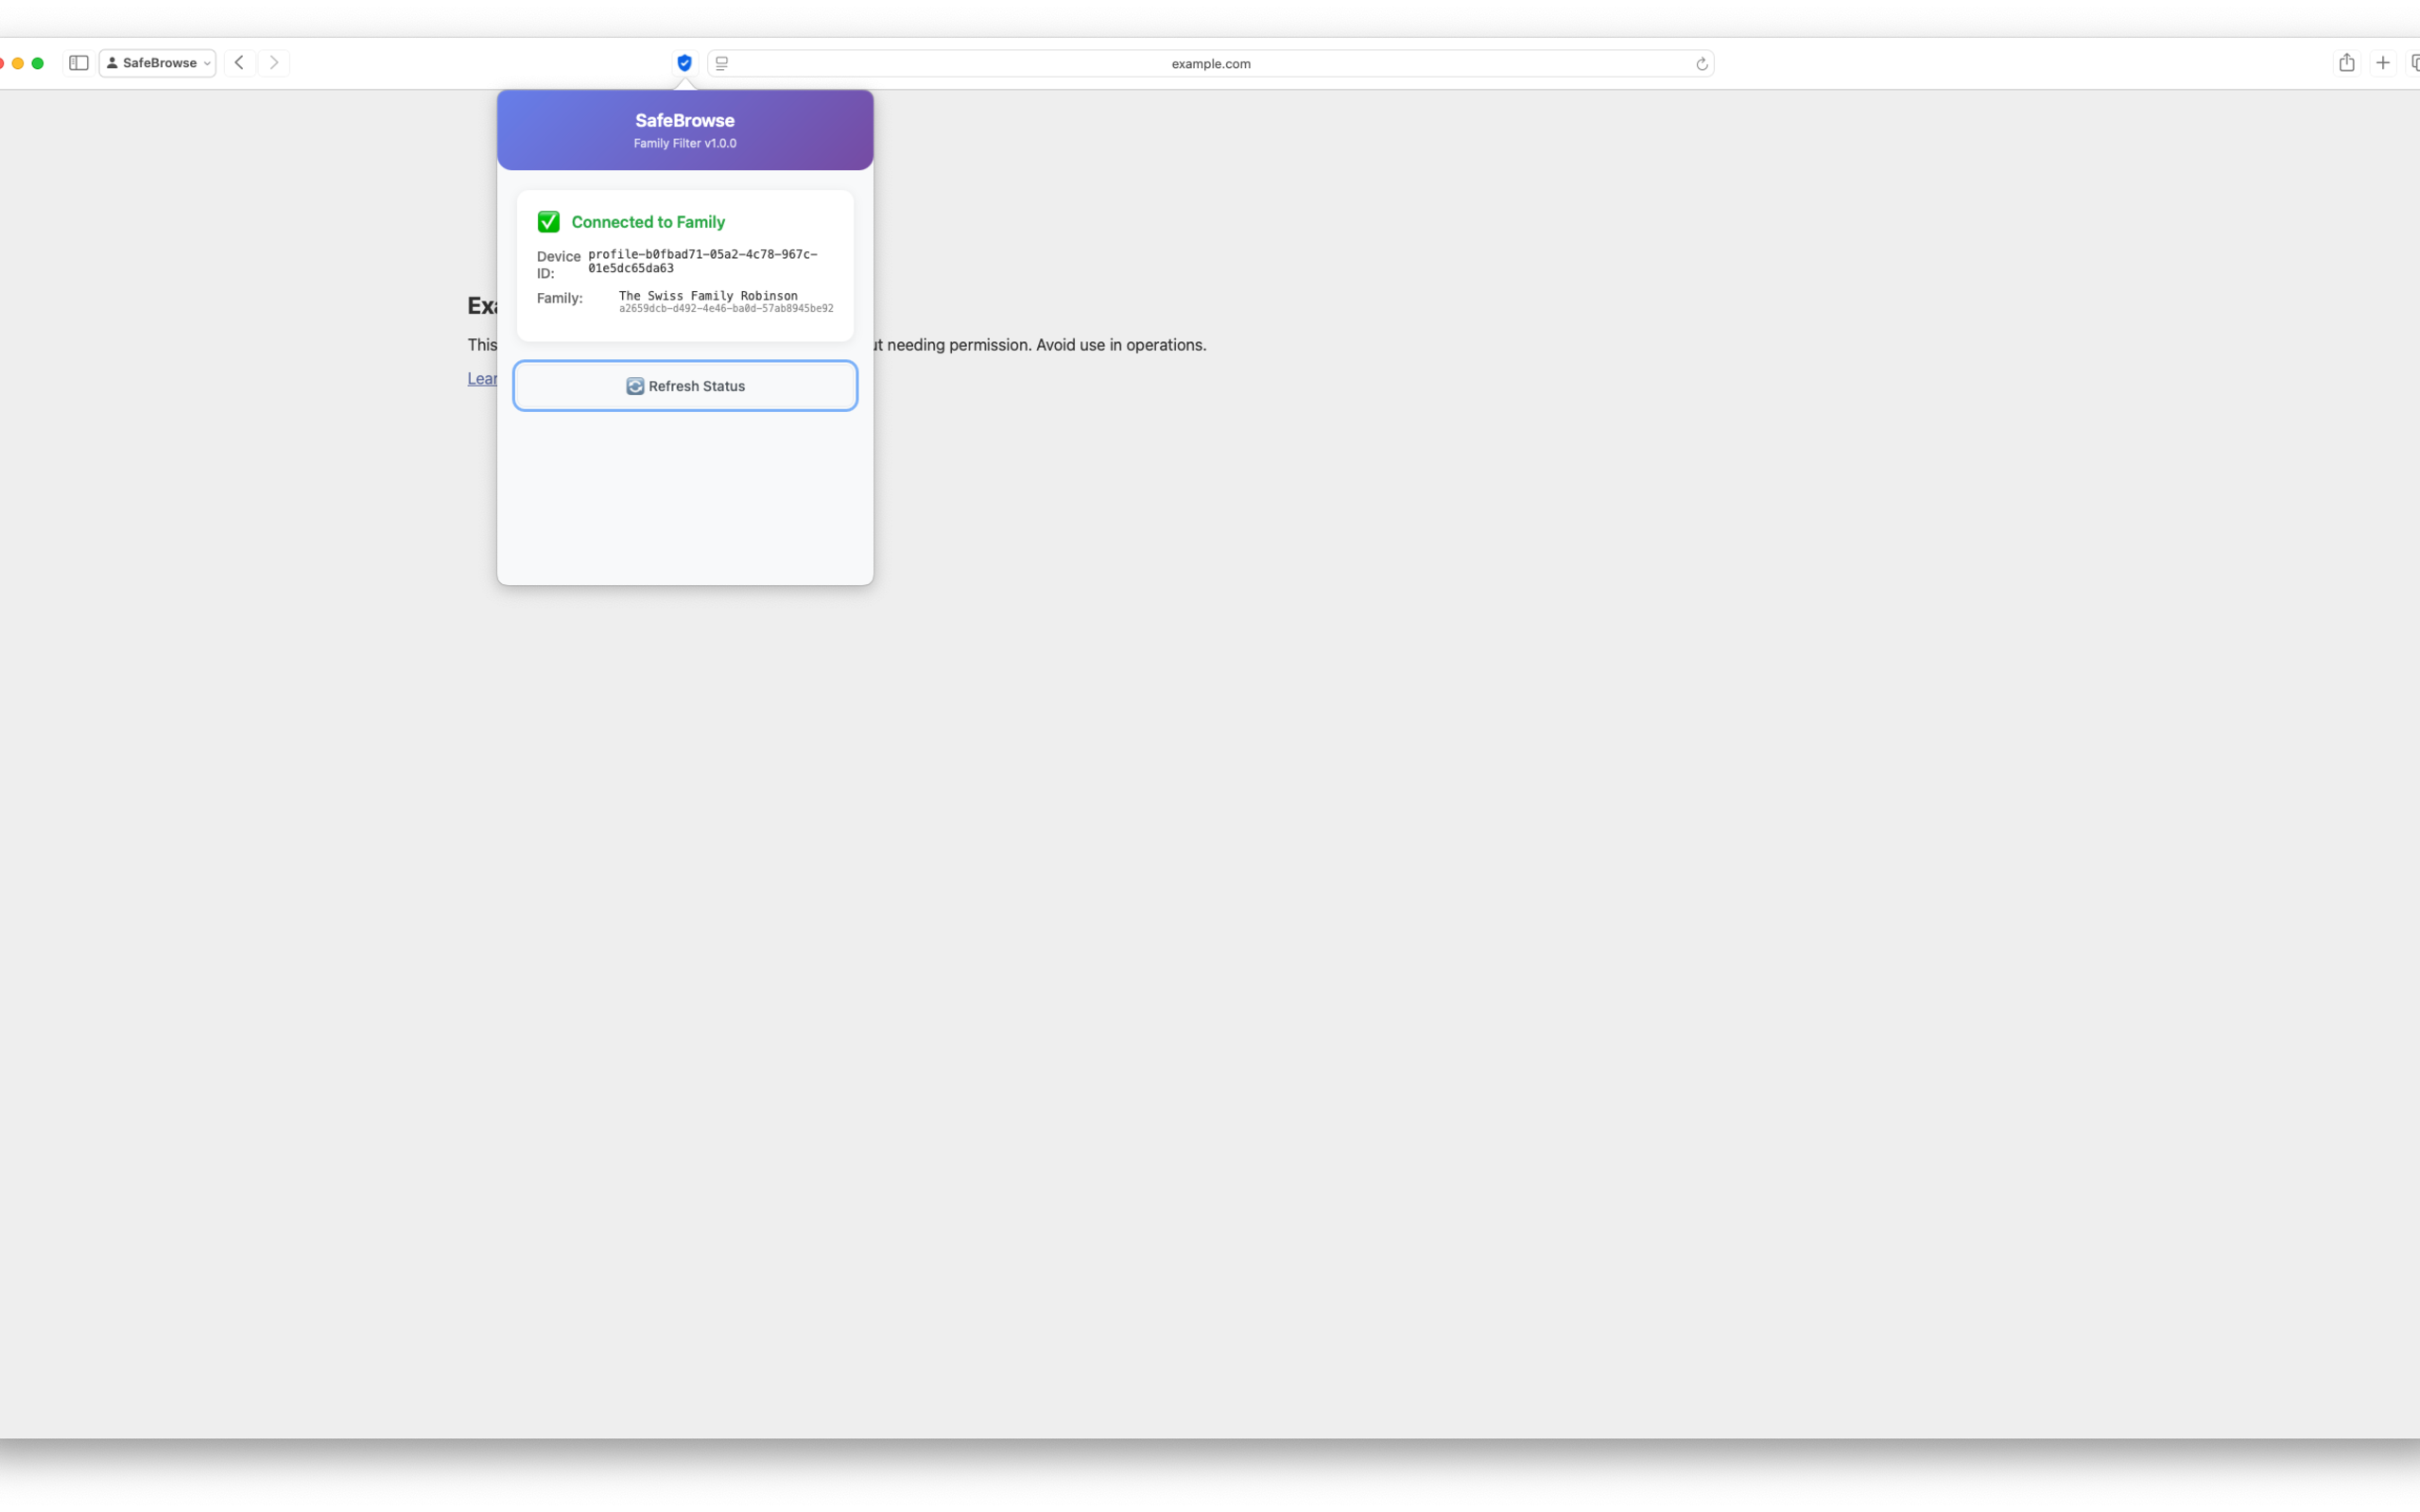Click the SafeBrowse shield extension icon
Screen dimensions: 2420x1512
pyautogui.click(x=684, y=63)
